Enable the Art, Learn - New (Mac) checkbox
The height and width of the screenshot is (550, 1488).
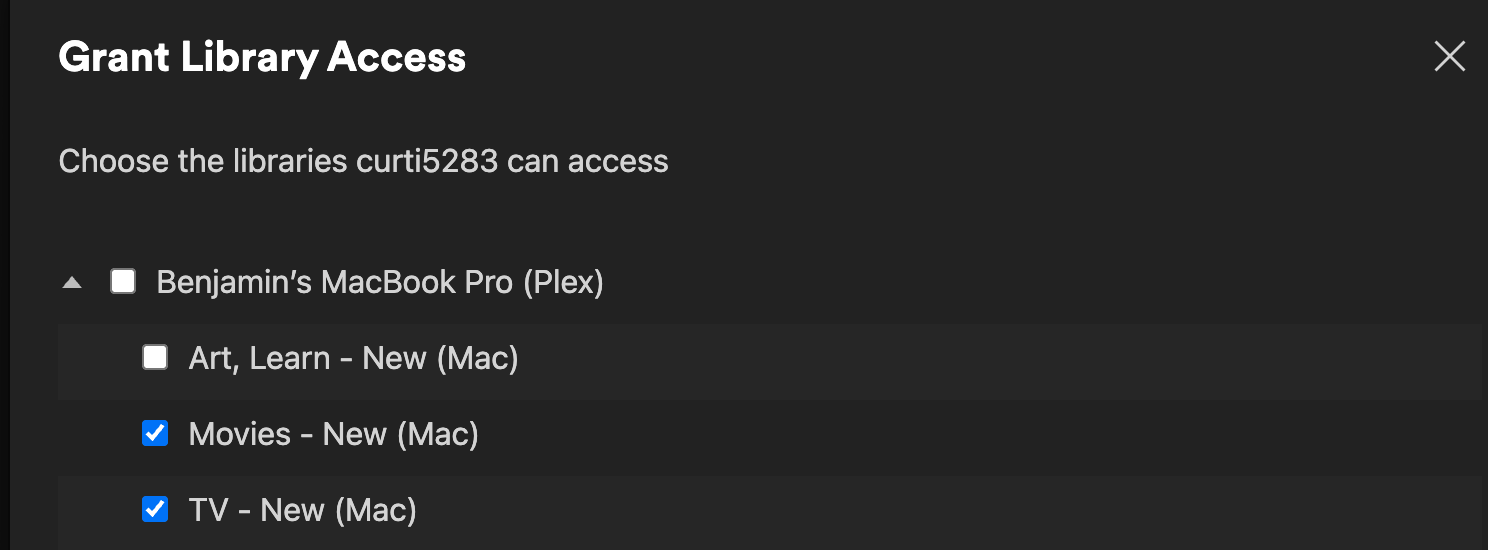coord(155,357)
